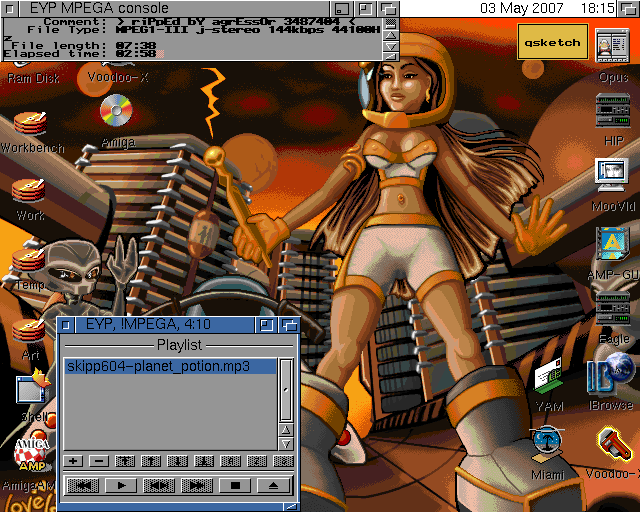
Task: Move the selected track down one
Action: click(177, 461)
